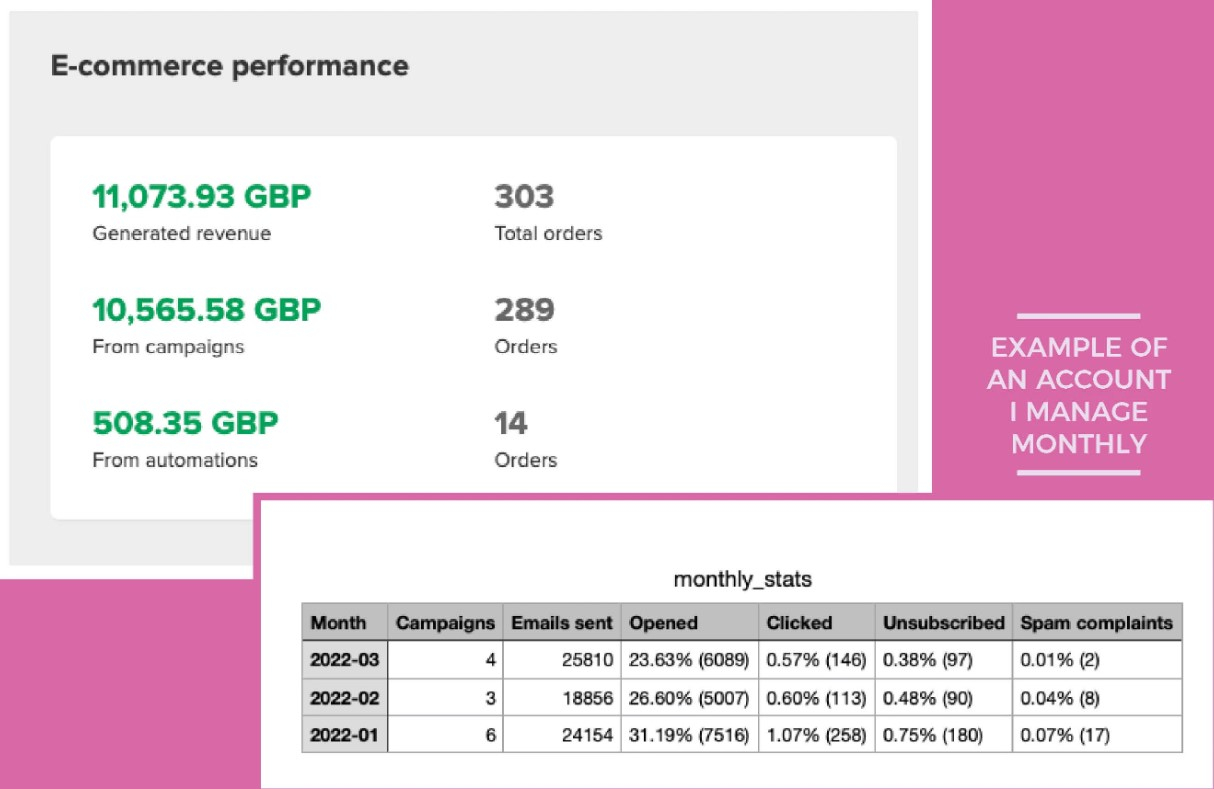The image size is (1214, 789).
Task: Click the Campaigns column header
Action: [x=445, y=622]
